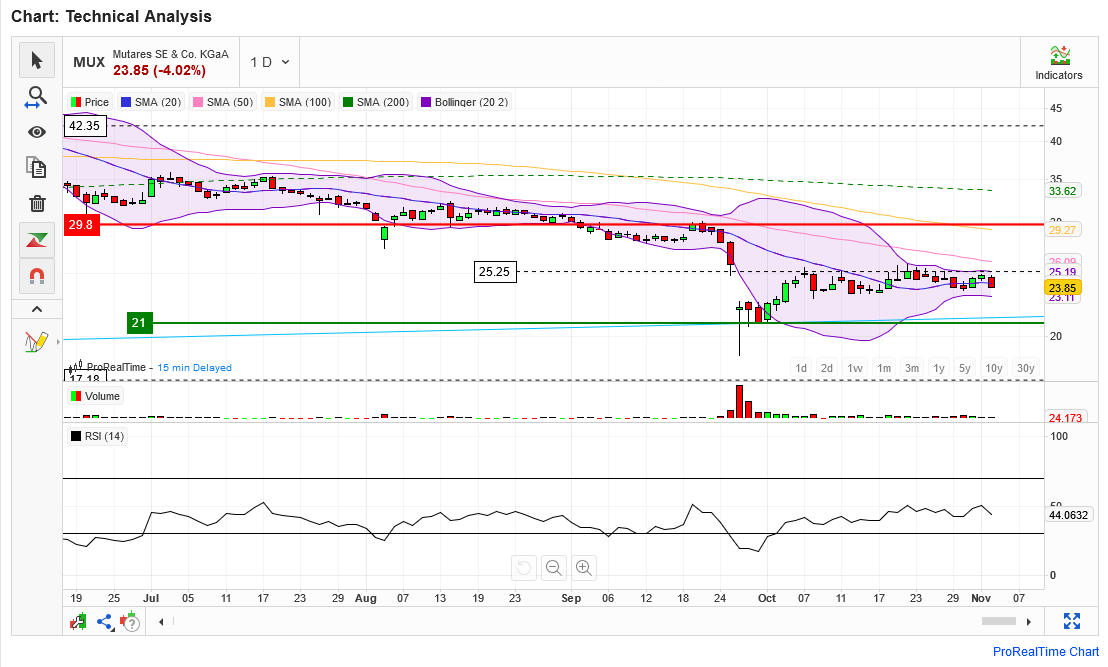The height and width of the screenshot is (667, 1108).
Task: Click the Volume panel label
Action: point(95,396)
